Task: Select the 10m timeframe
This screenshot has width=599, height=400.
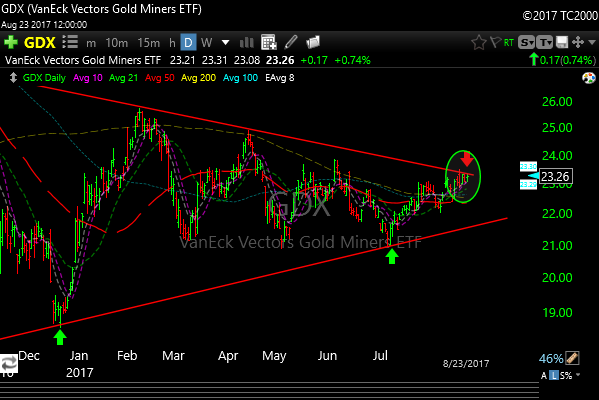Action: (117, 43)
